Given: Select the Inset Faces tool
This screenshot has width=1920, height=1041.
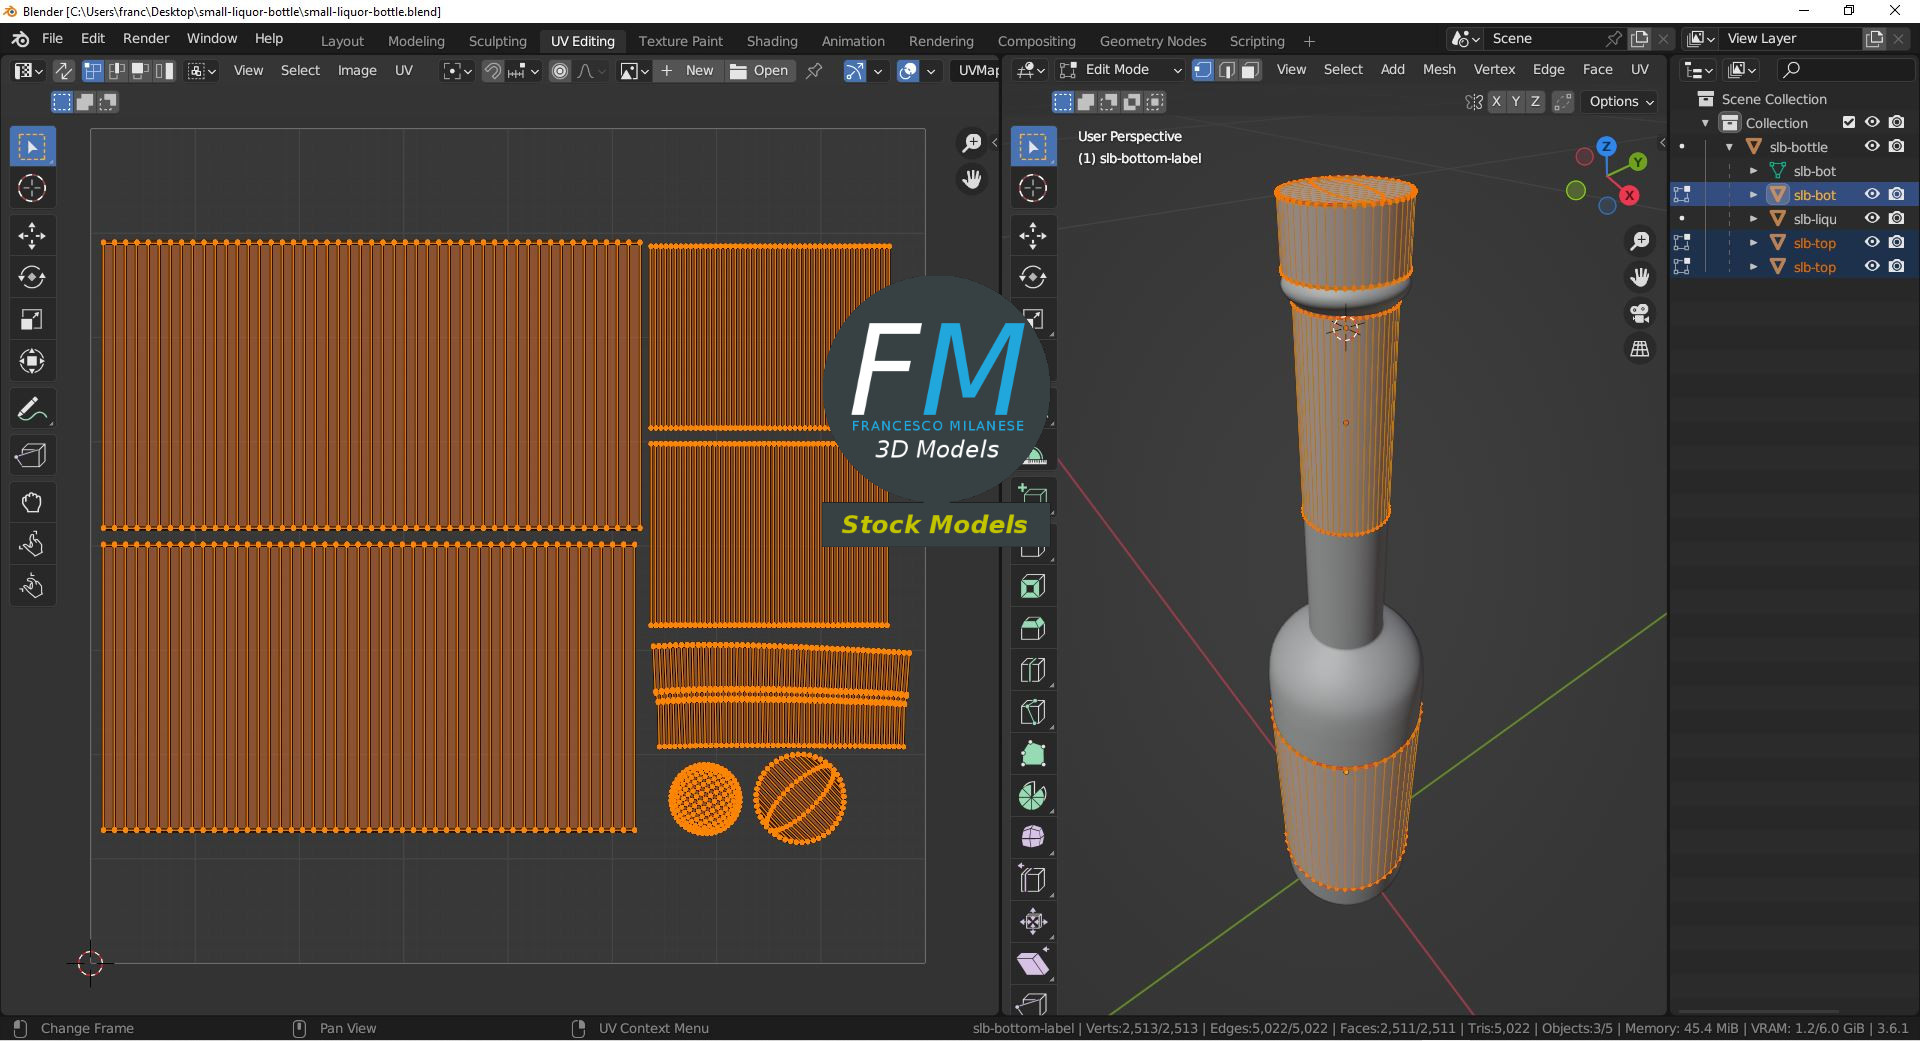Looking at the screenshot, I should pyautogui.click(x=1033, y=587).
